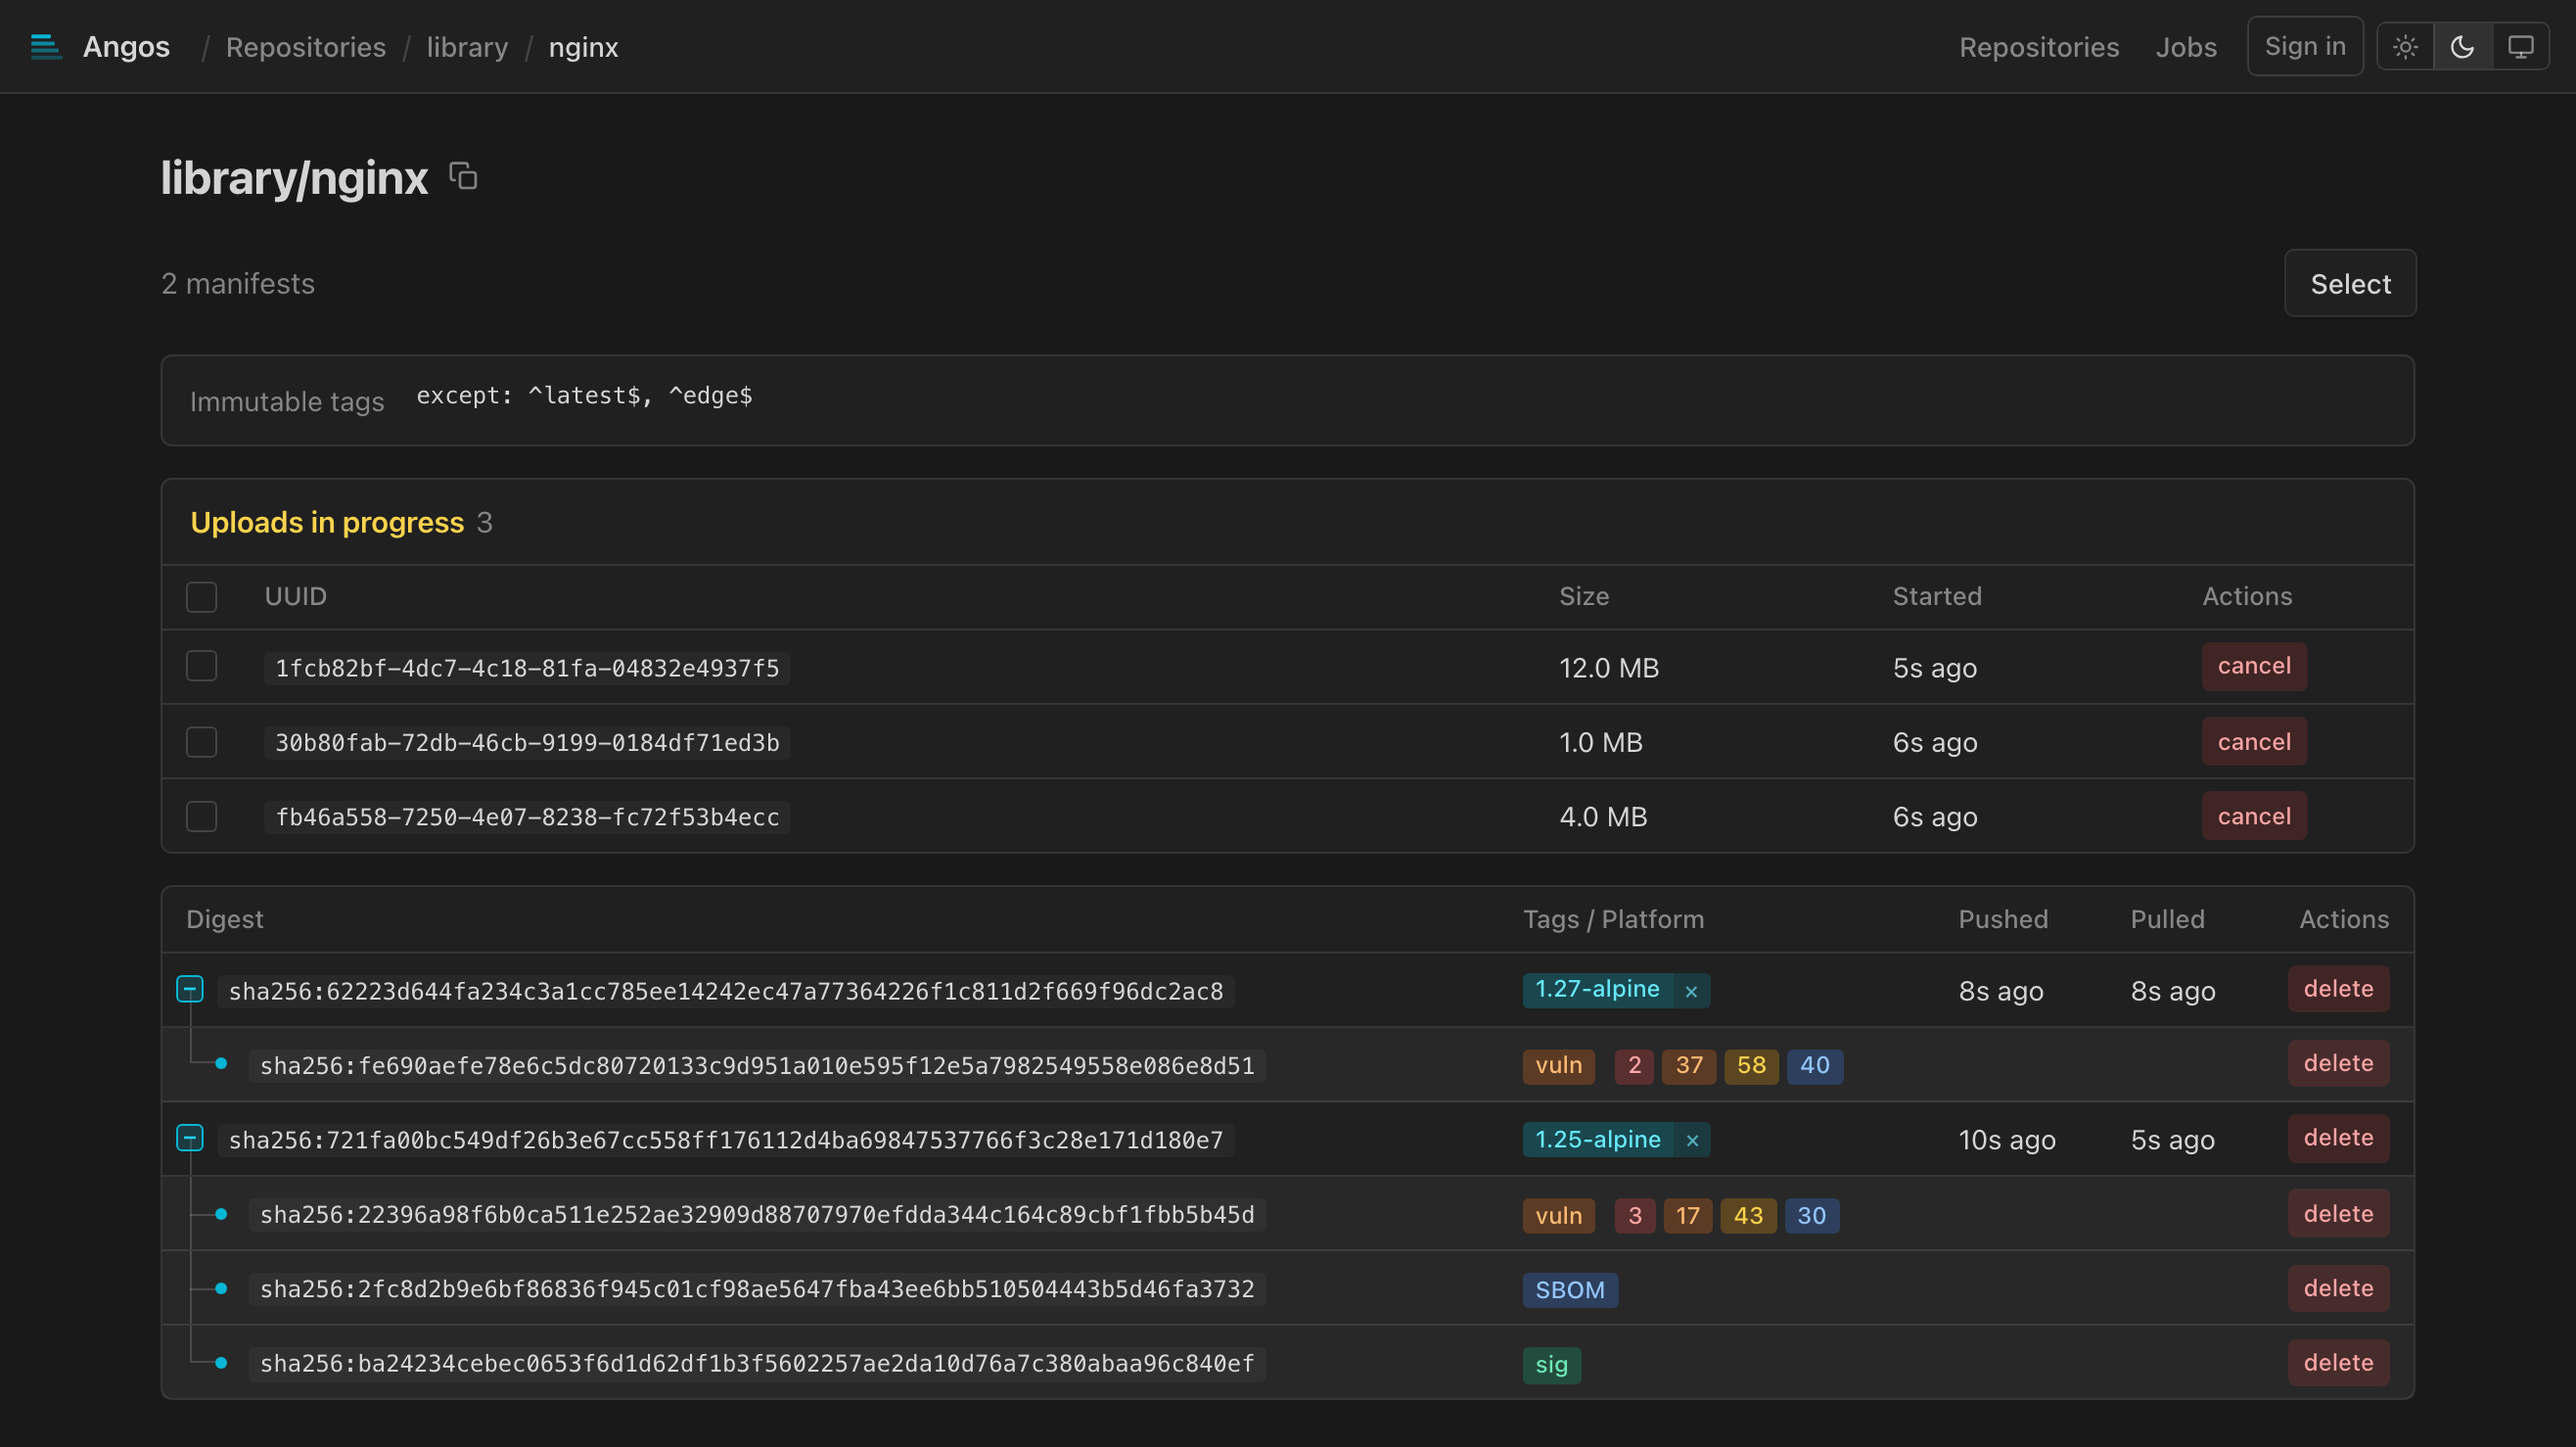Cancel the 1.0 MB upload

2254,742
